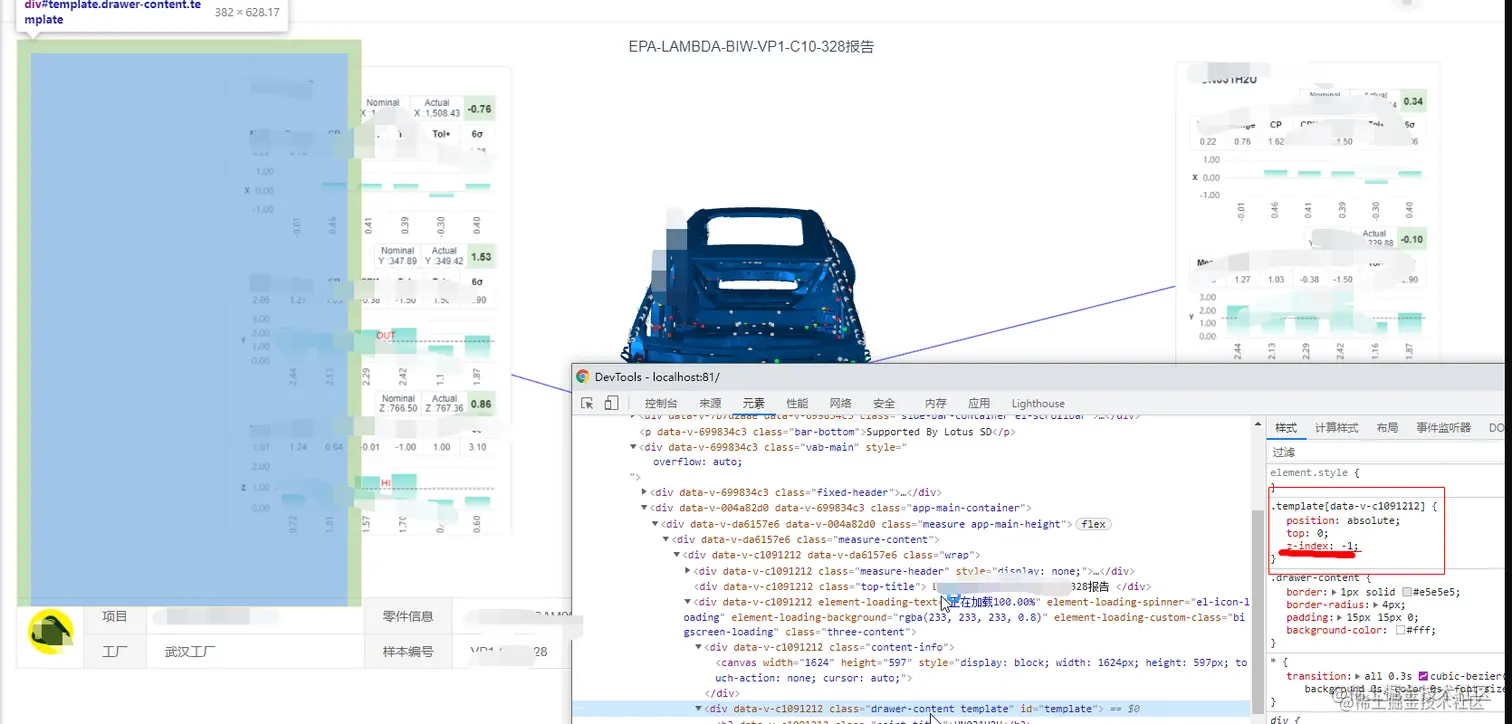
Task: Switch to the 来源 tab
Action: tap(710, 403)
